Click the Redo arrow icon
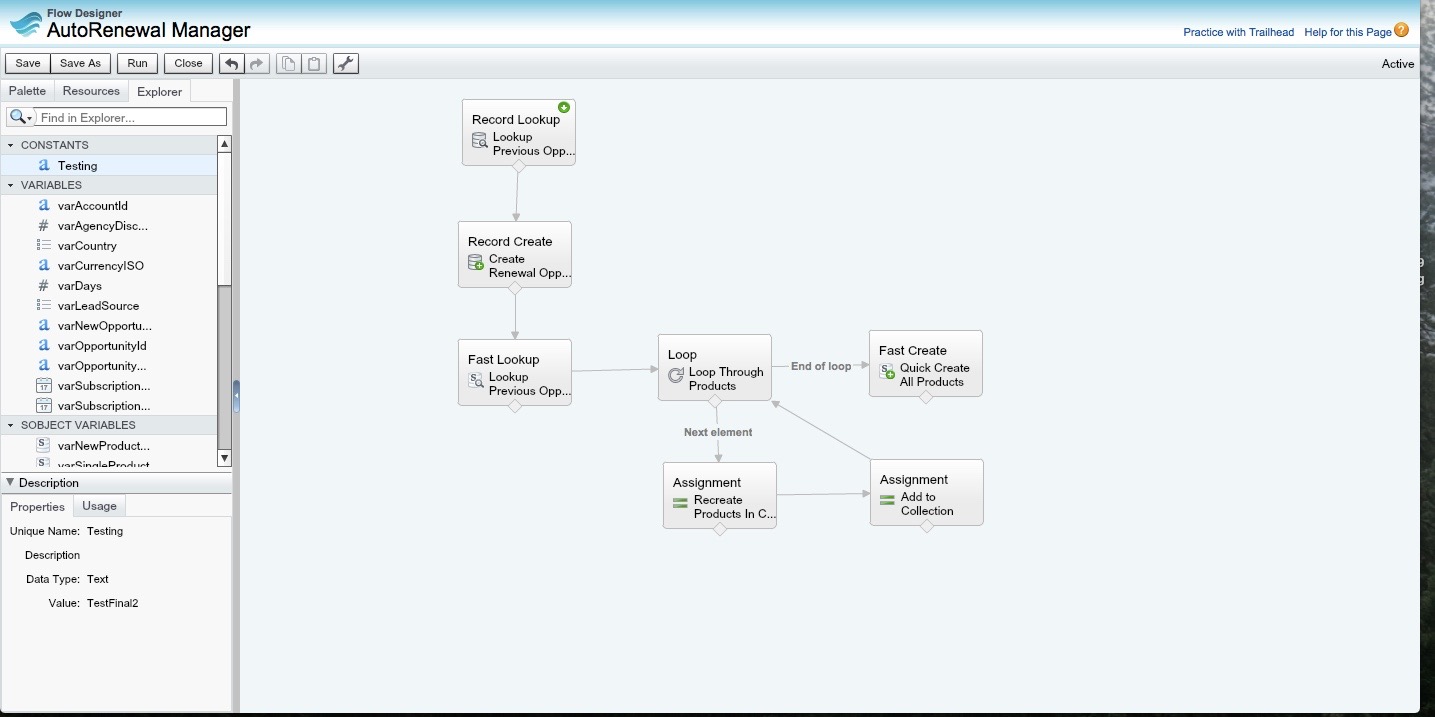1435x717 pixels. click(257, 63)
